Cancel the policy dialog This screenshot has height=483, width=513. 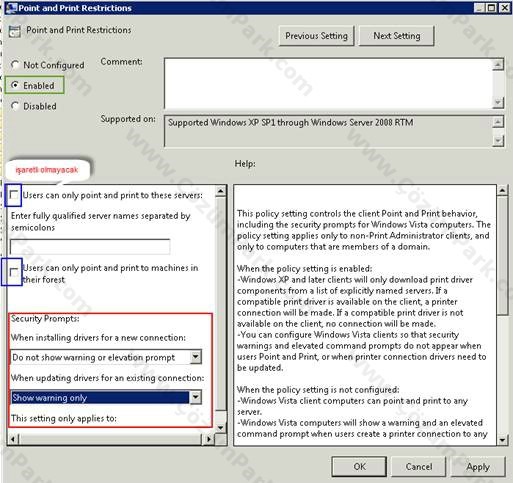(x=419, y=466)
